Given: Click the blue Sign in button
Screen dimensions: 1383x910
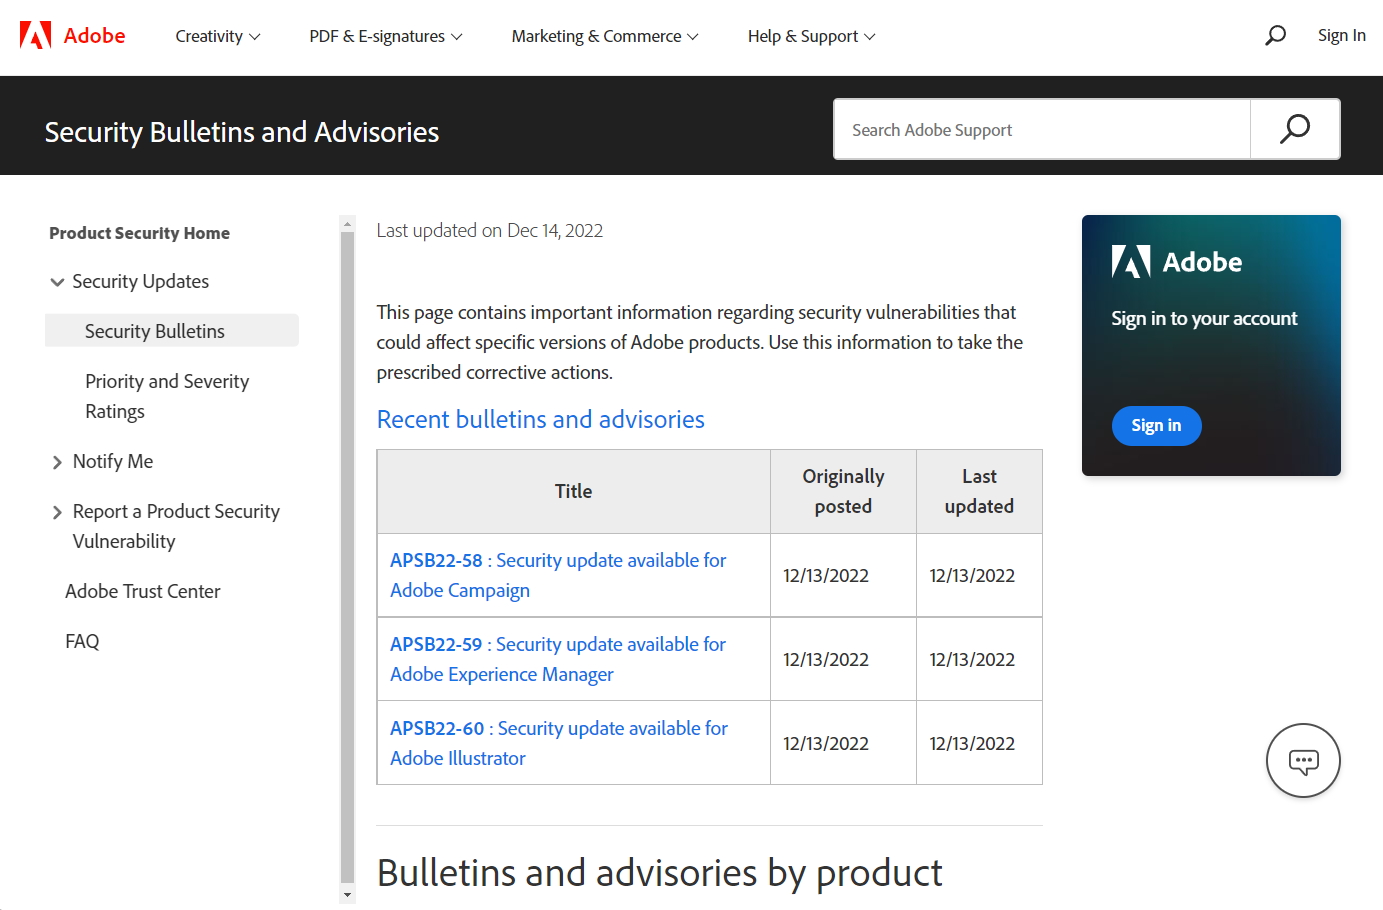Looking at the screenshot, I should click(x=1156, y=426).
